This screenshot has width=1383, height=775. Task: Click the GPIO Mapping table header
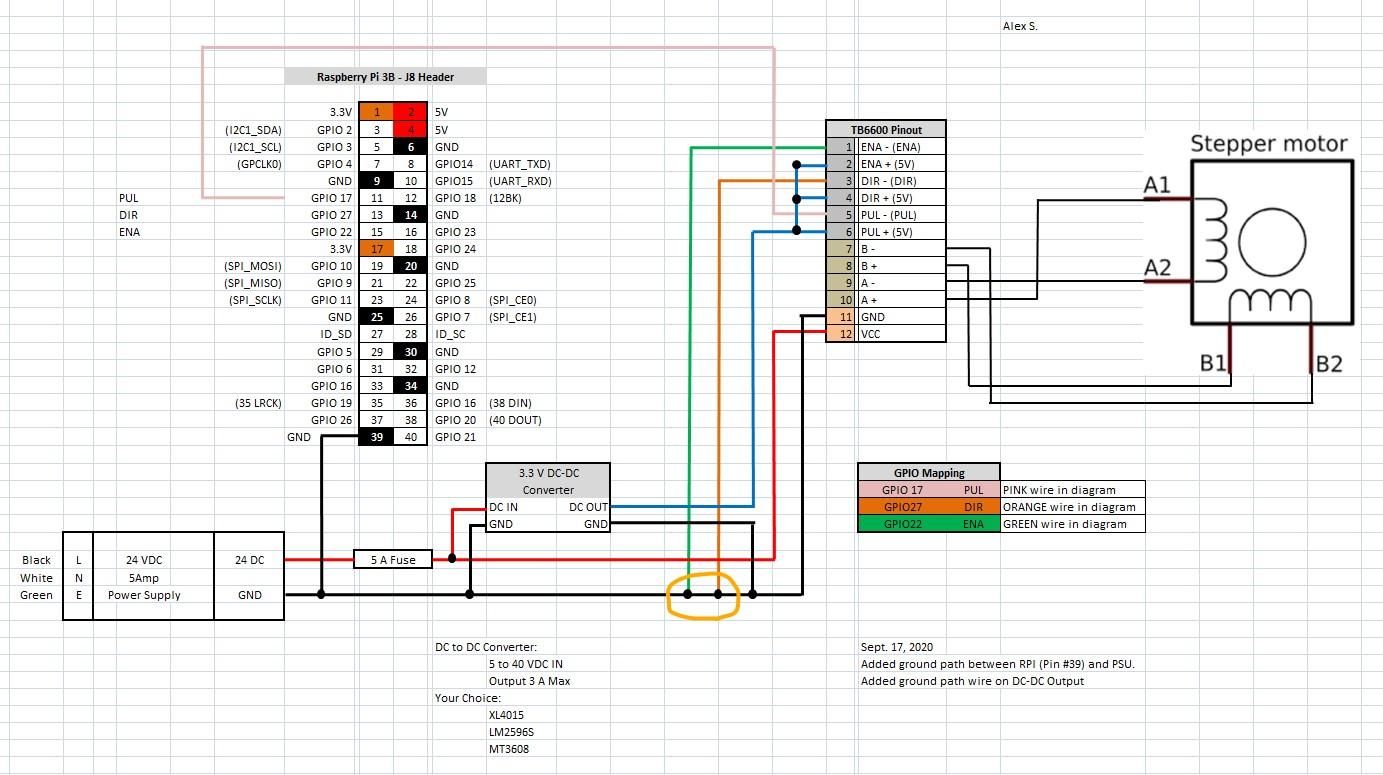pyautogui.click(x=928, y=472)
